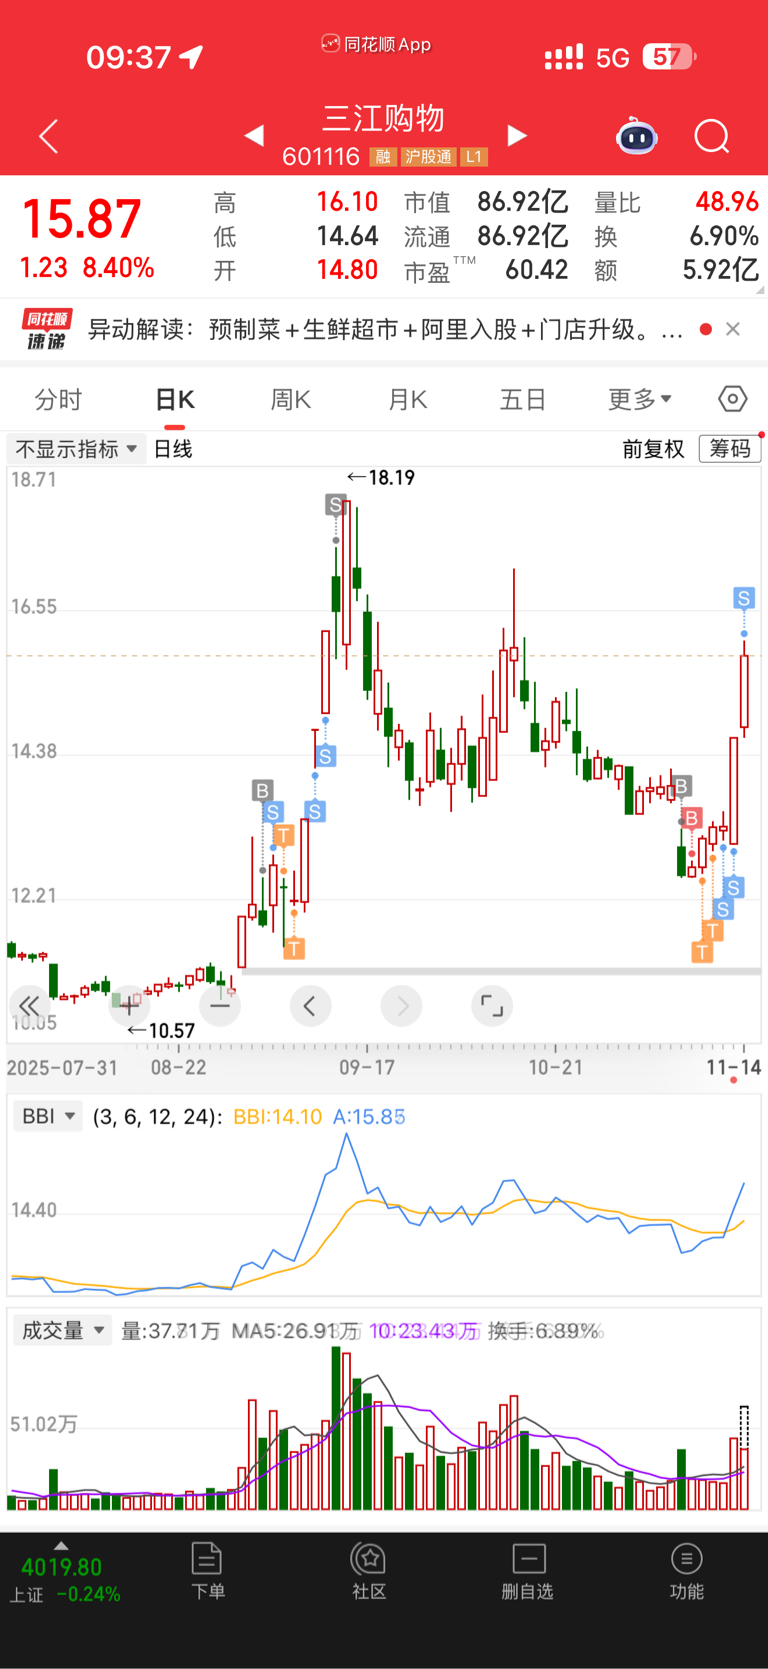Switch to the 周K tab
Image resolution: width=768 pixels, height=1669 pixels.
point(291,400)
